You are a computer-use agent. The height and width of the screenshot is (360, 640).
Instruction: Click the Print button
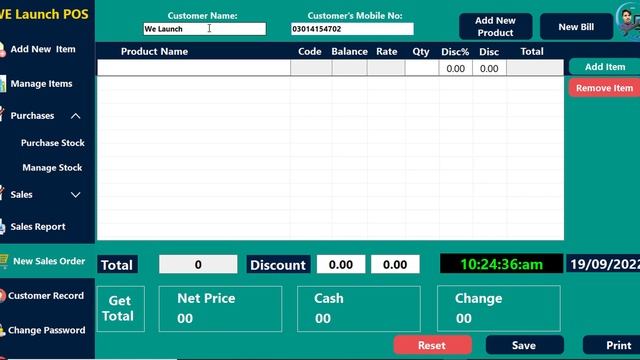point(611,345)
